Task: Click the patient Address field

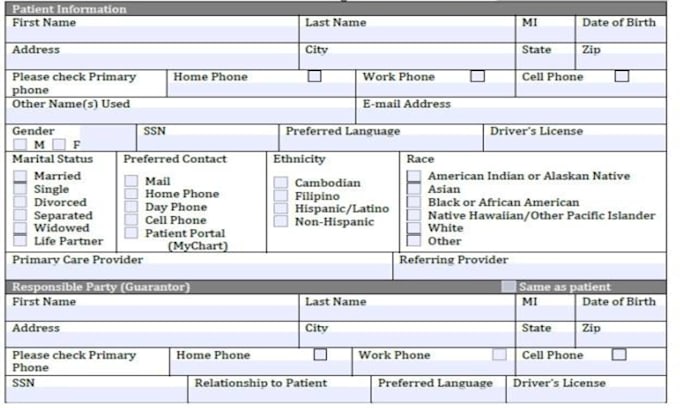Action: [x=152, y=56]
